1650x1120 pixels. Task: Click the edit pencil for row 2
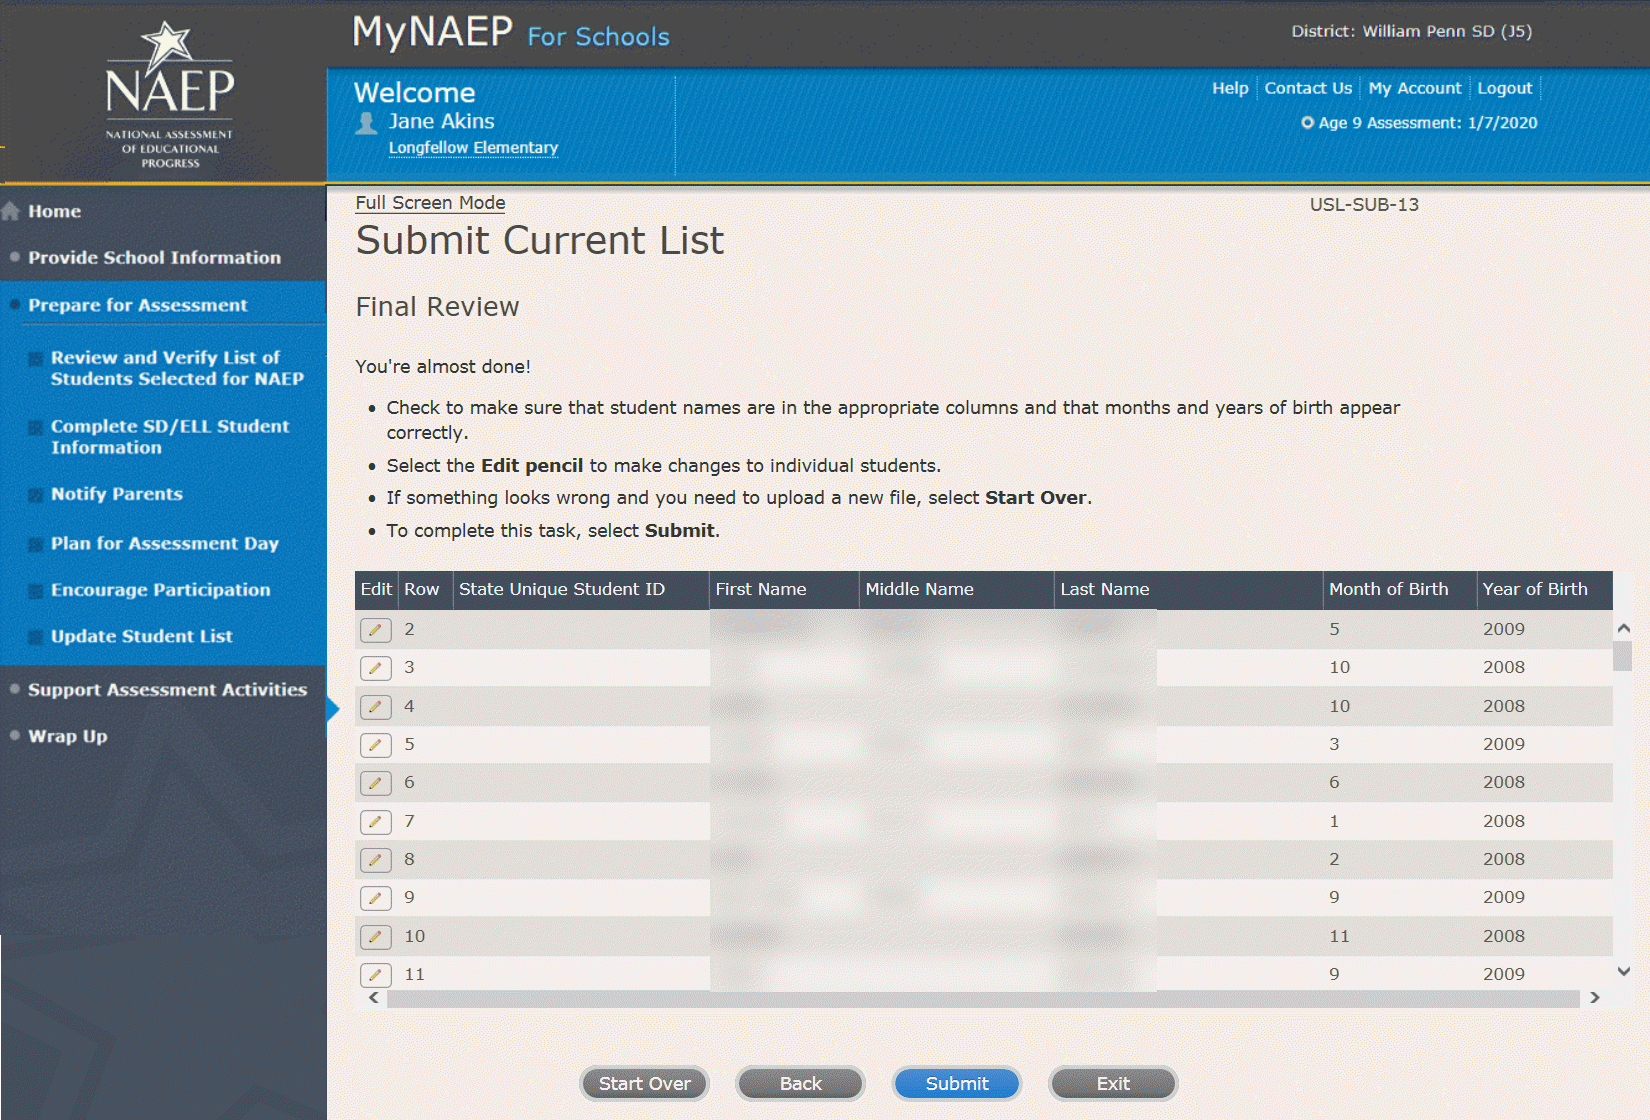[x=375, y=630]
